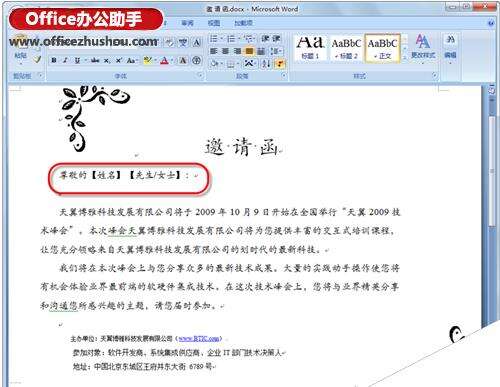Open bullet library dropdown arrow
This screenshot has width=500, height=387.
221,39
